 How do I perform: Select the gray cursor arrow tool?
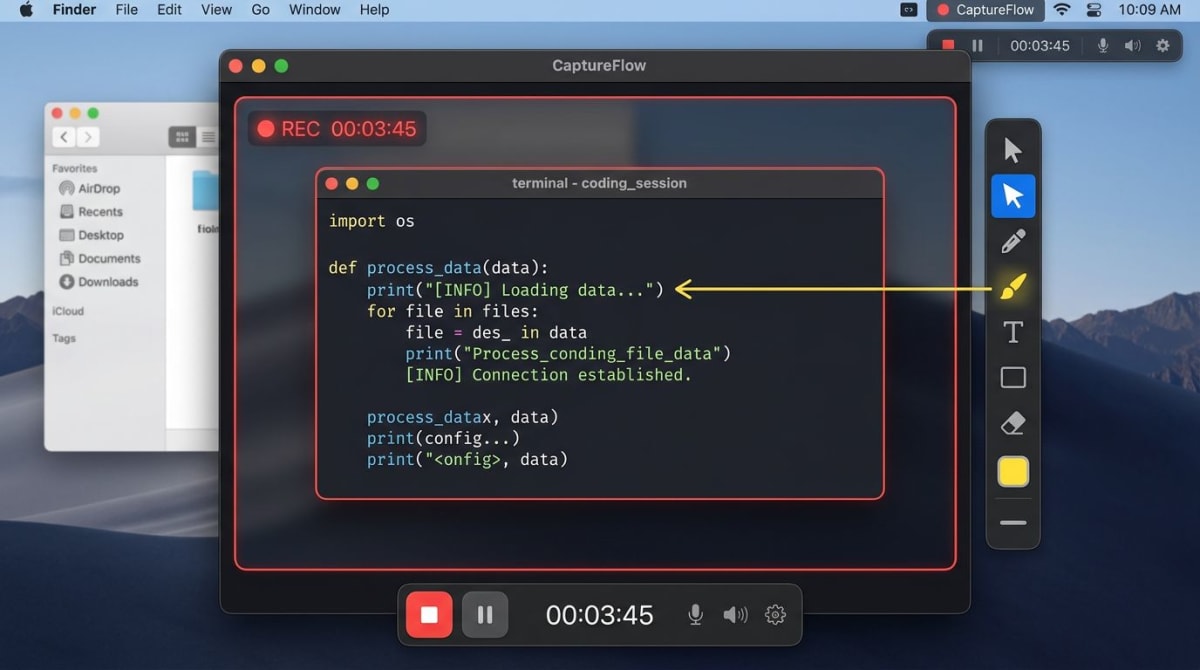pyautogui.click(x=1013, y=151)
